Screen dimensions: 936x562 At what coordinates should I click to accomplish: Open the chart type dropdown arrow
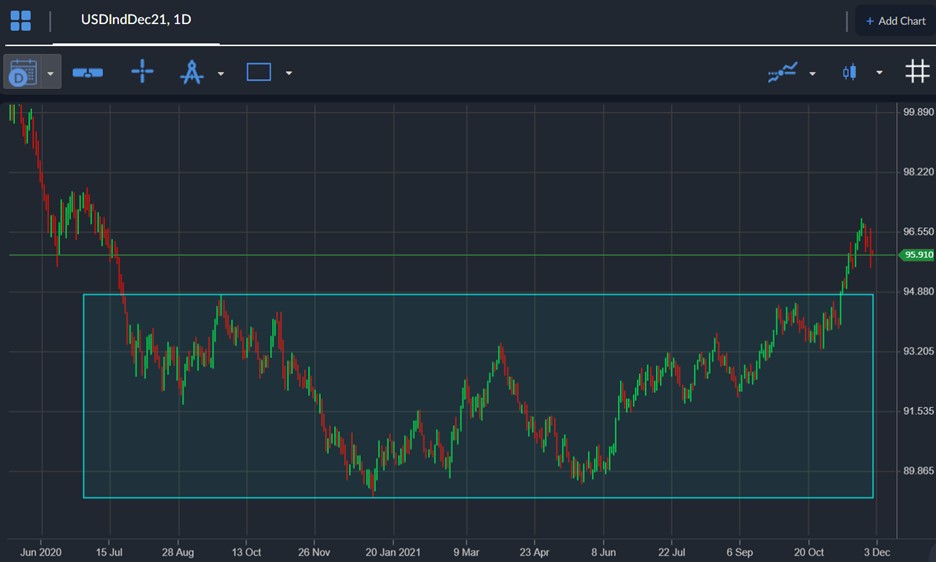click(x=879, y=73)
